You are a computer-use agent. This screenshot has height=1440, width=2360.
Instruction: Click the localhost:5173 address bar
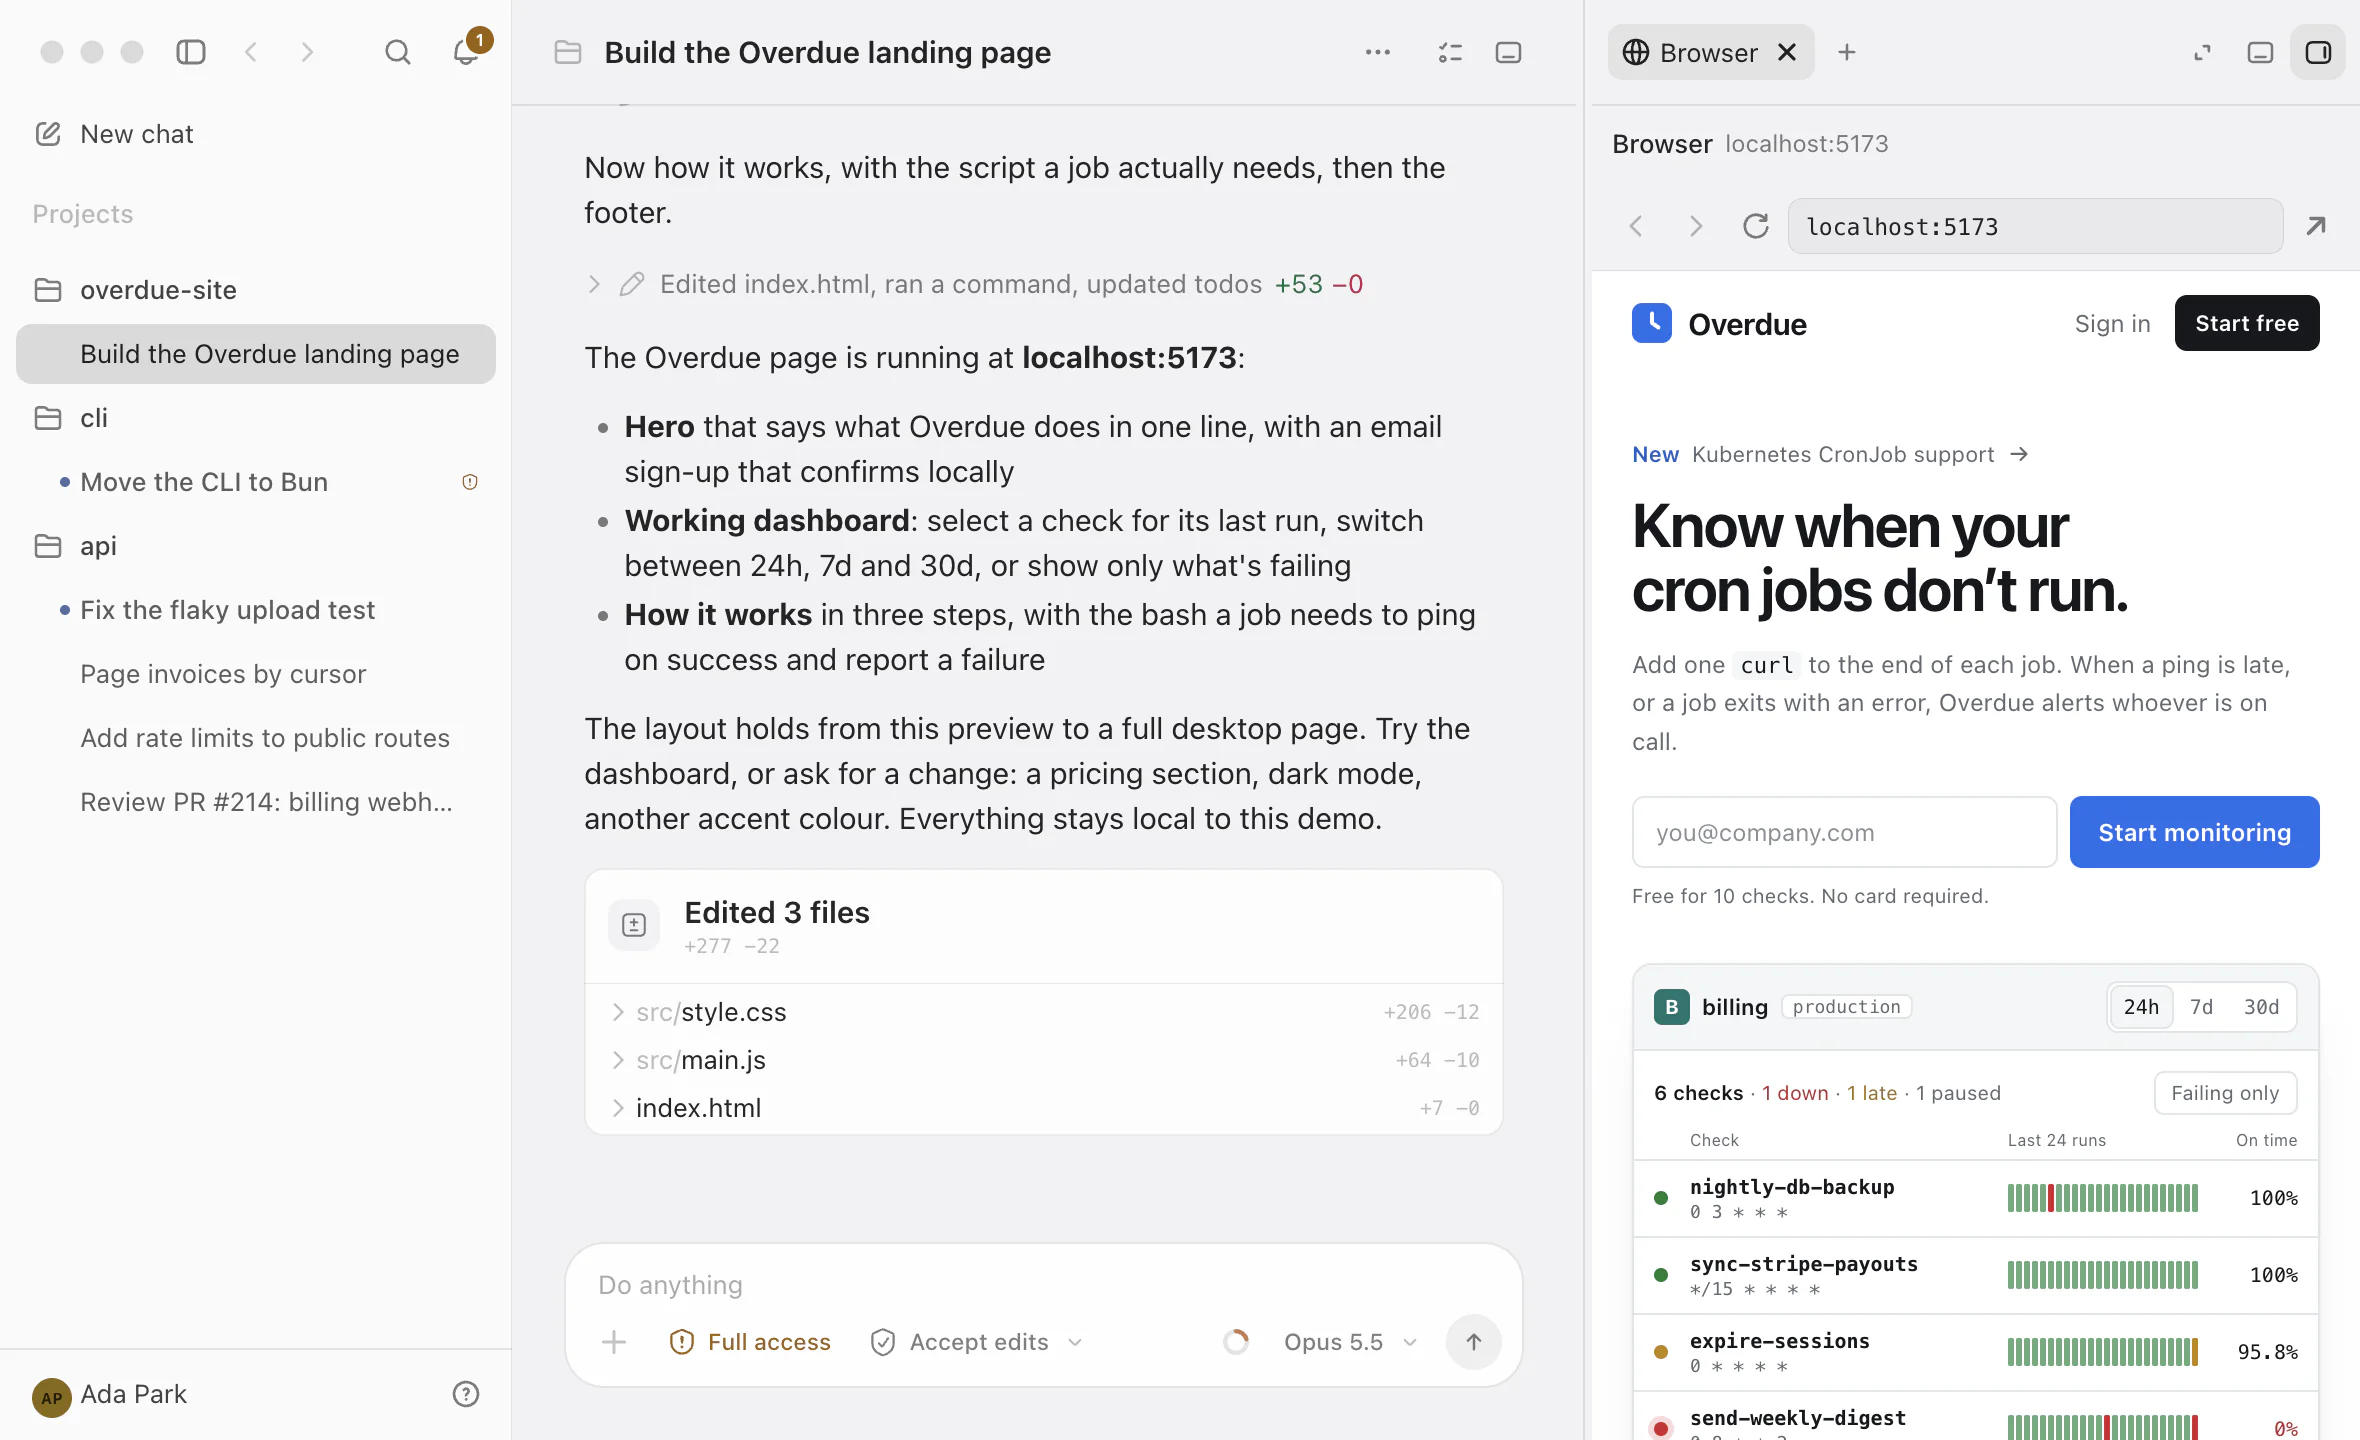point(2035,226)
